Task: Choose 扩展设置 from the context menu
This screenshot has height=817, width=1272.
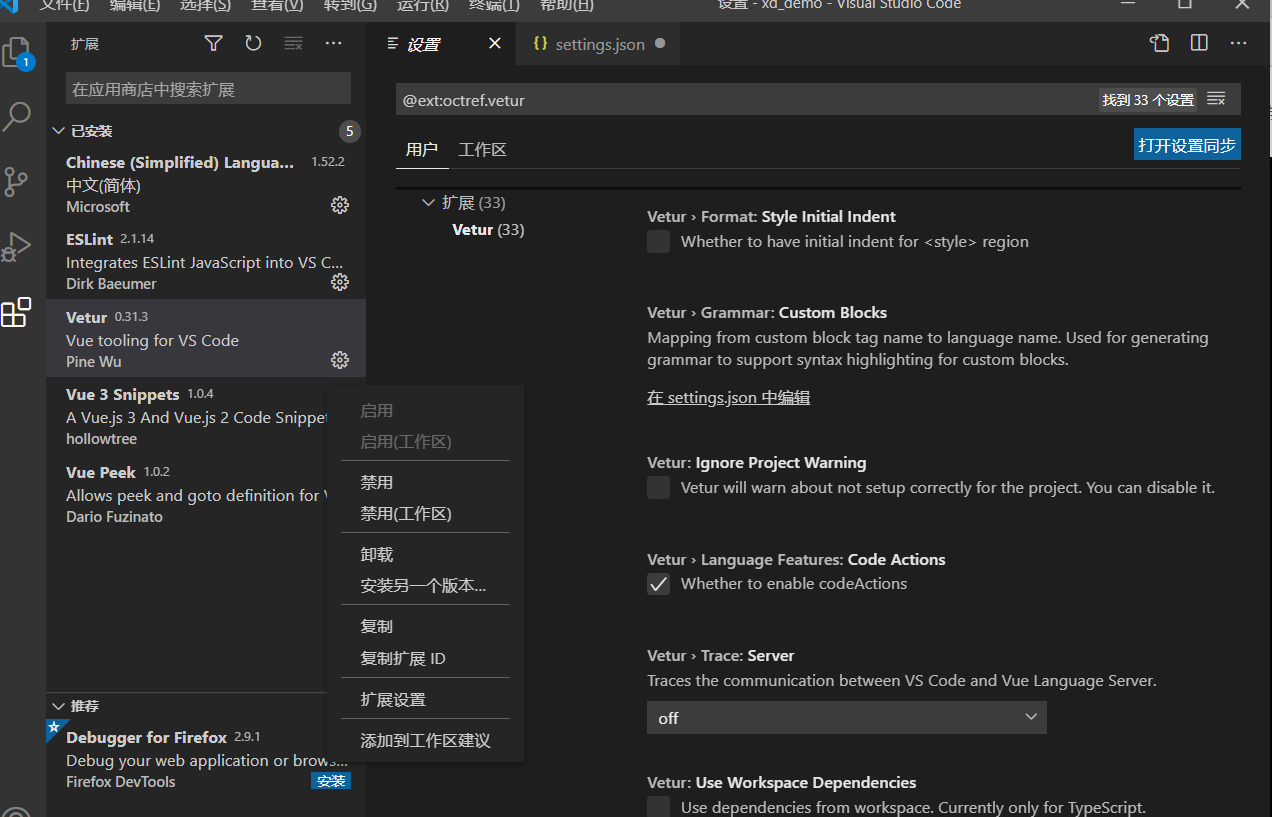Action: tap(425, 700)
